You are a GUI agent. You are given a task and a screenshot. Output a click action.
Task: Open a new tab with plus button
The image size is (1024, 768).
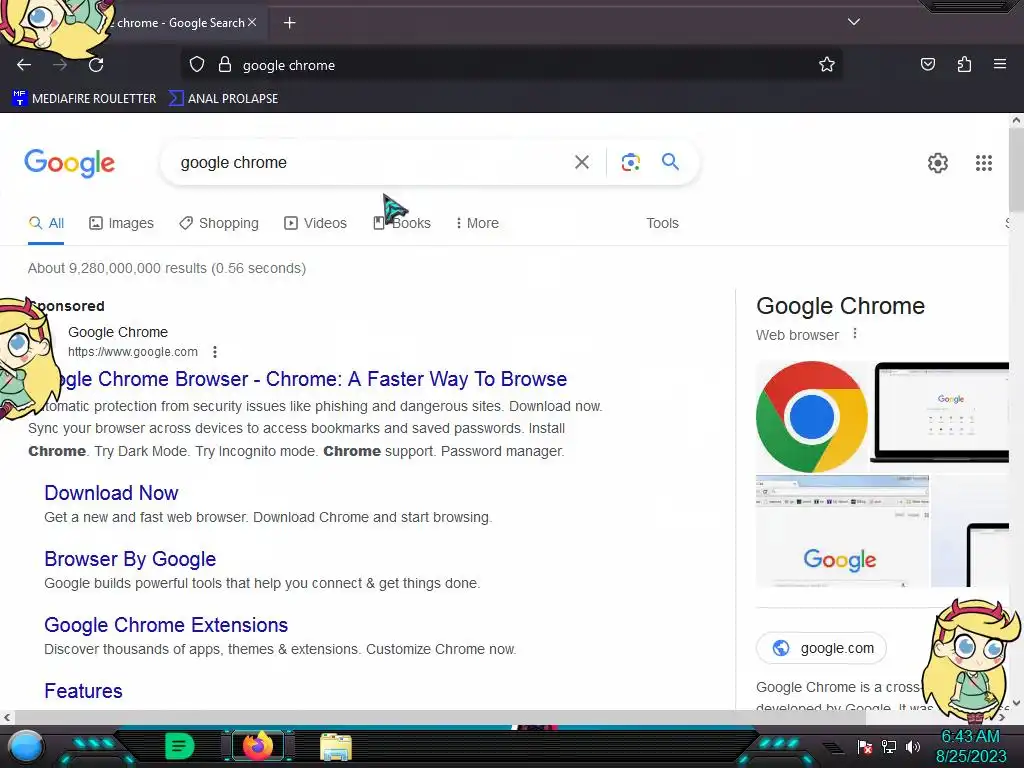[x=289, y=23]
